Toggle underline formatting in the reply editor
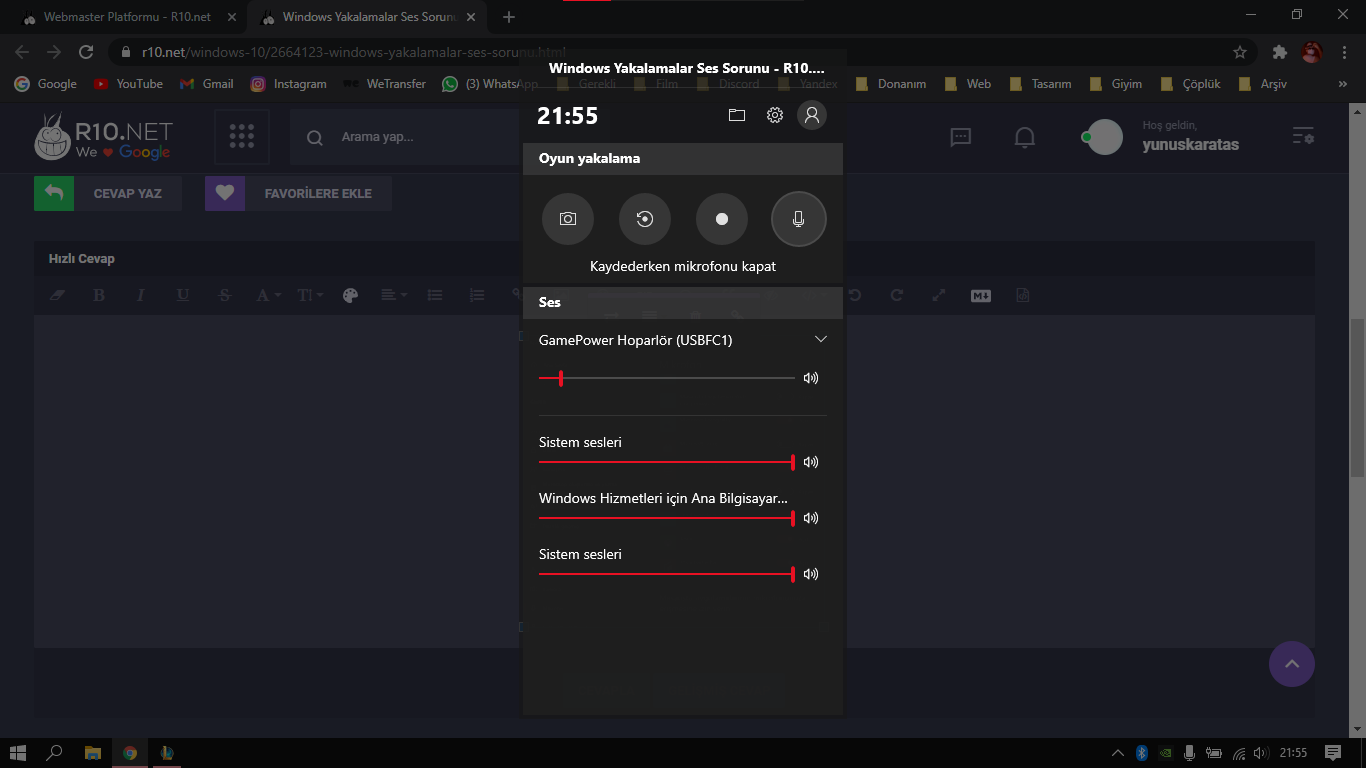The width and height of the screenshot is (1366, 768). coord(183,295)
